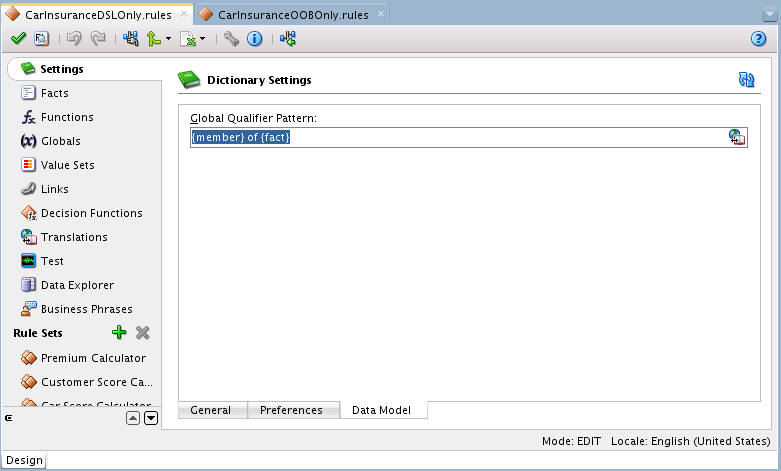Click the Global Qualifier Pattern label
The image size is (781, 471).
254,118
